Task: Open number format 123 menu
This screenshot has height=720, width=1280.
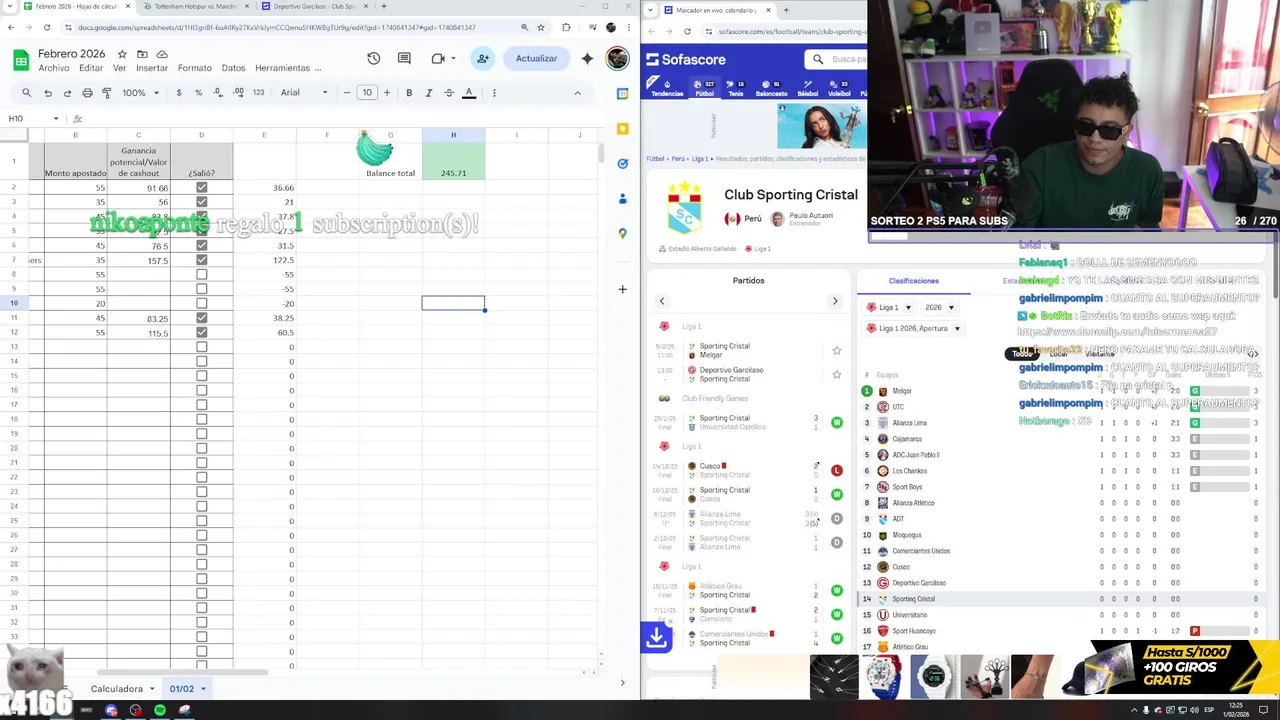Action: (258, 93)
